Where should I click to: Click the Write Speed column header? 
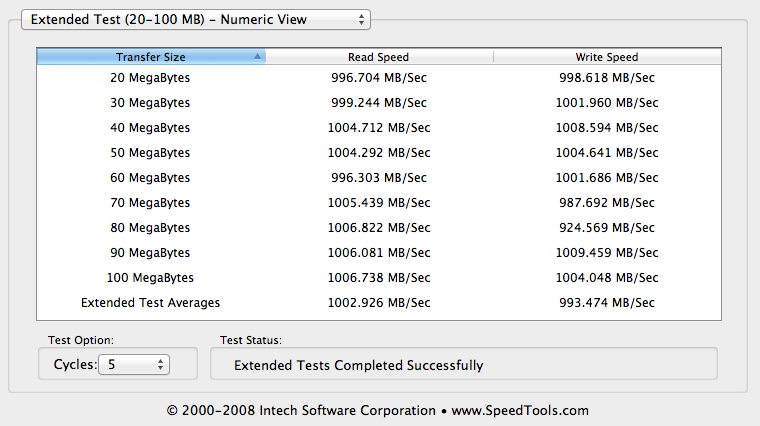pyautogui.click(x=606, y=57)
